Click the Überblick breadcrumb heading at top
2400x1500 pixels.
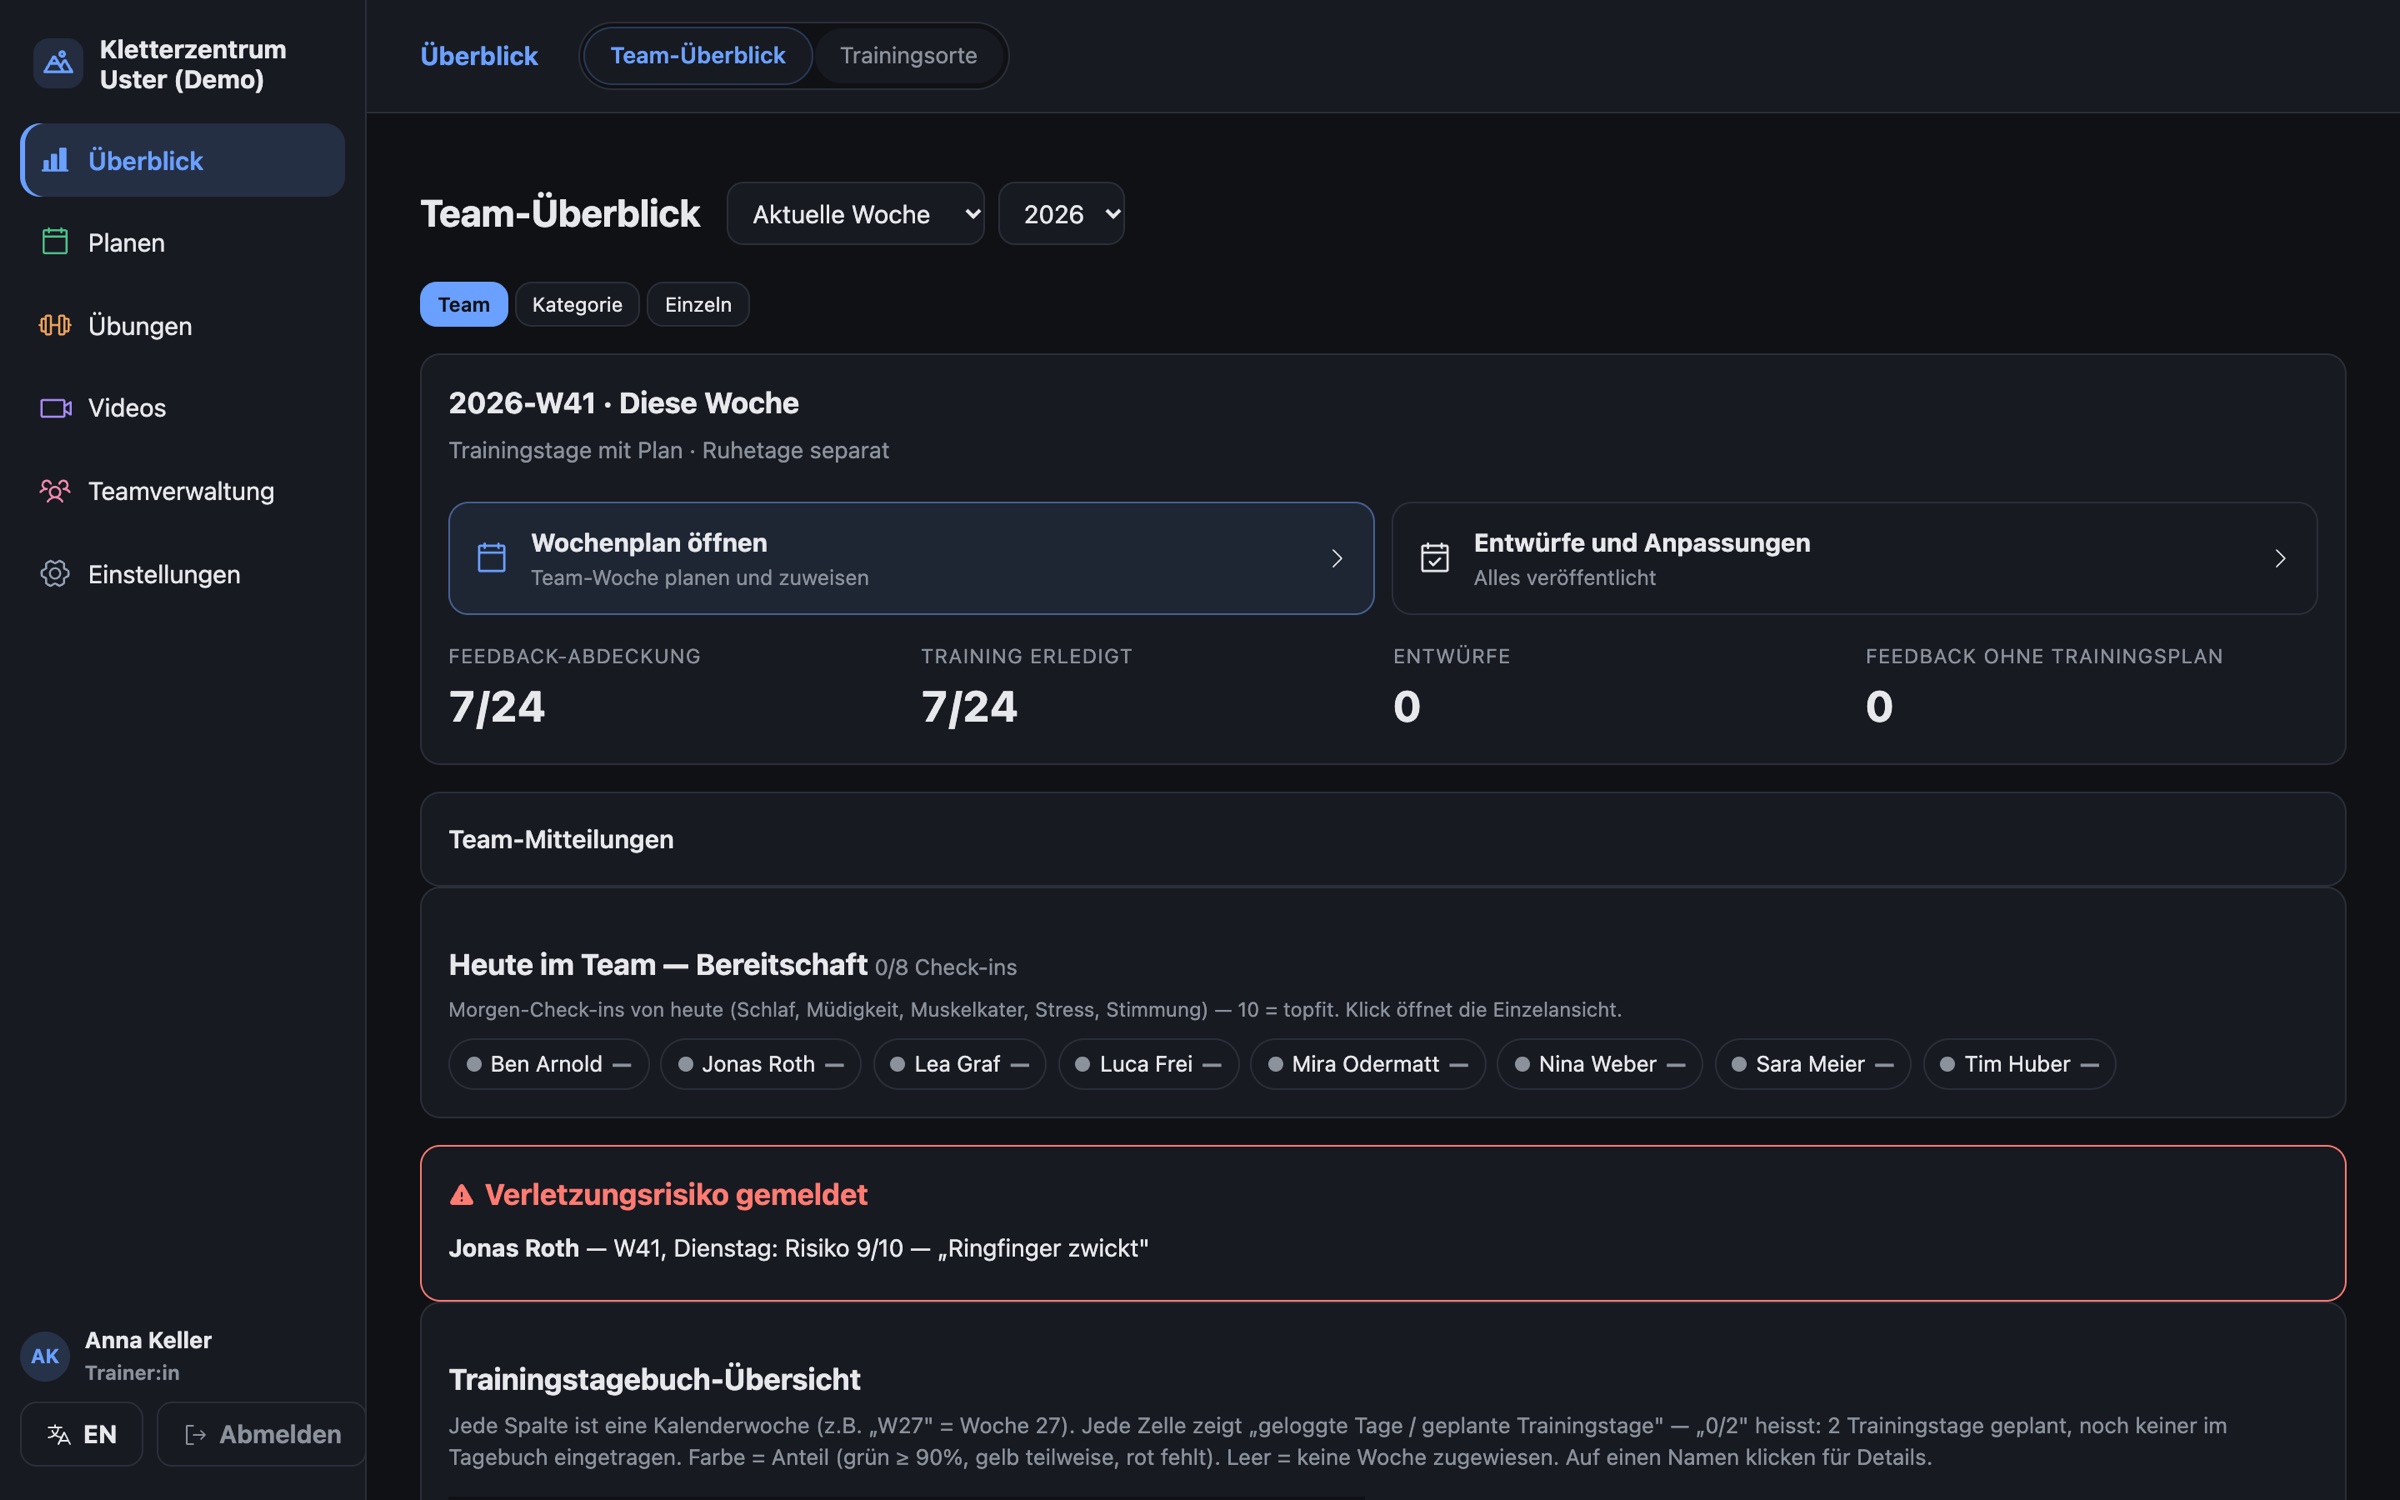click(x=479, y=55)
